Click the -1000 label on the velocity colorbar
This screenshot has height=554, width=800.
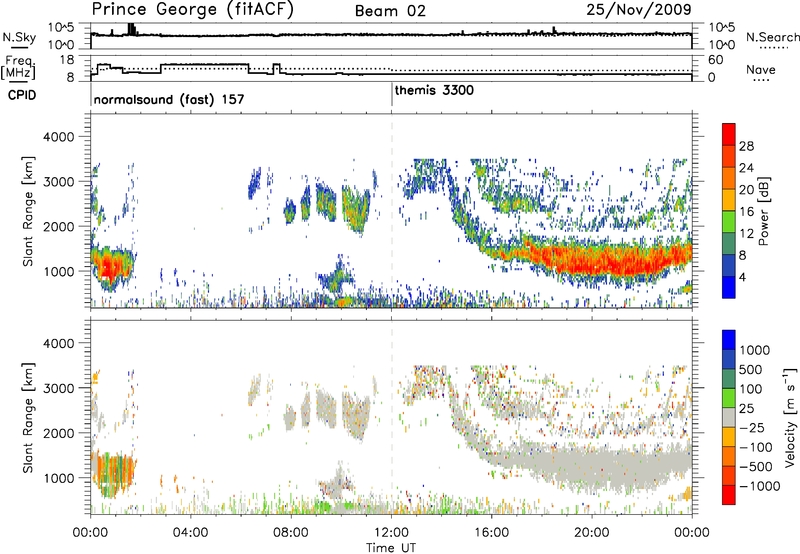[760, 486]
